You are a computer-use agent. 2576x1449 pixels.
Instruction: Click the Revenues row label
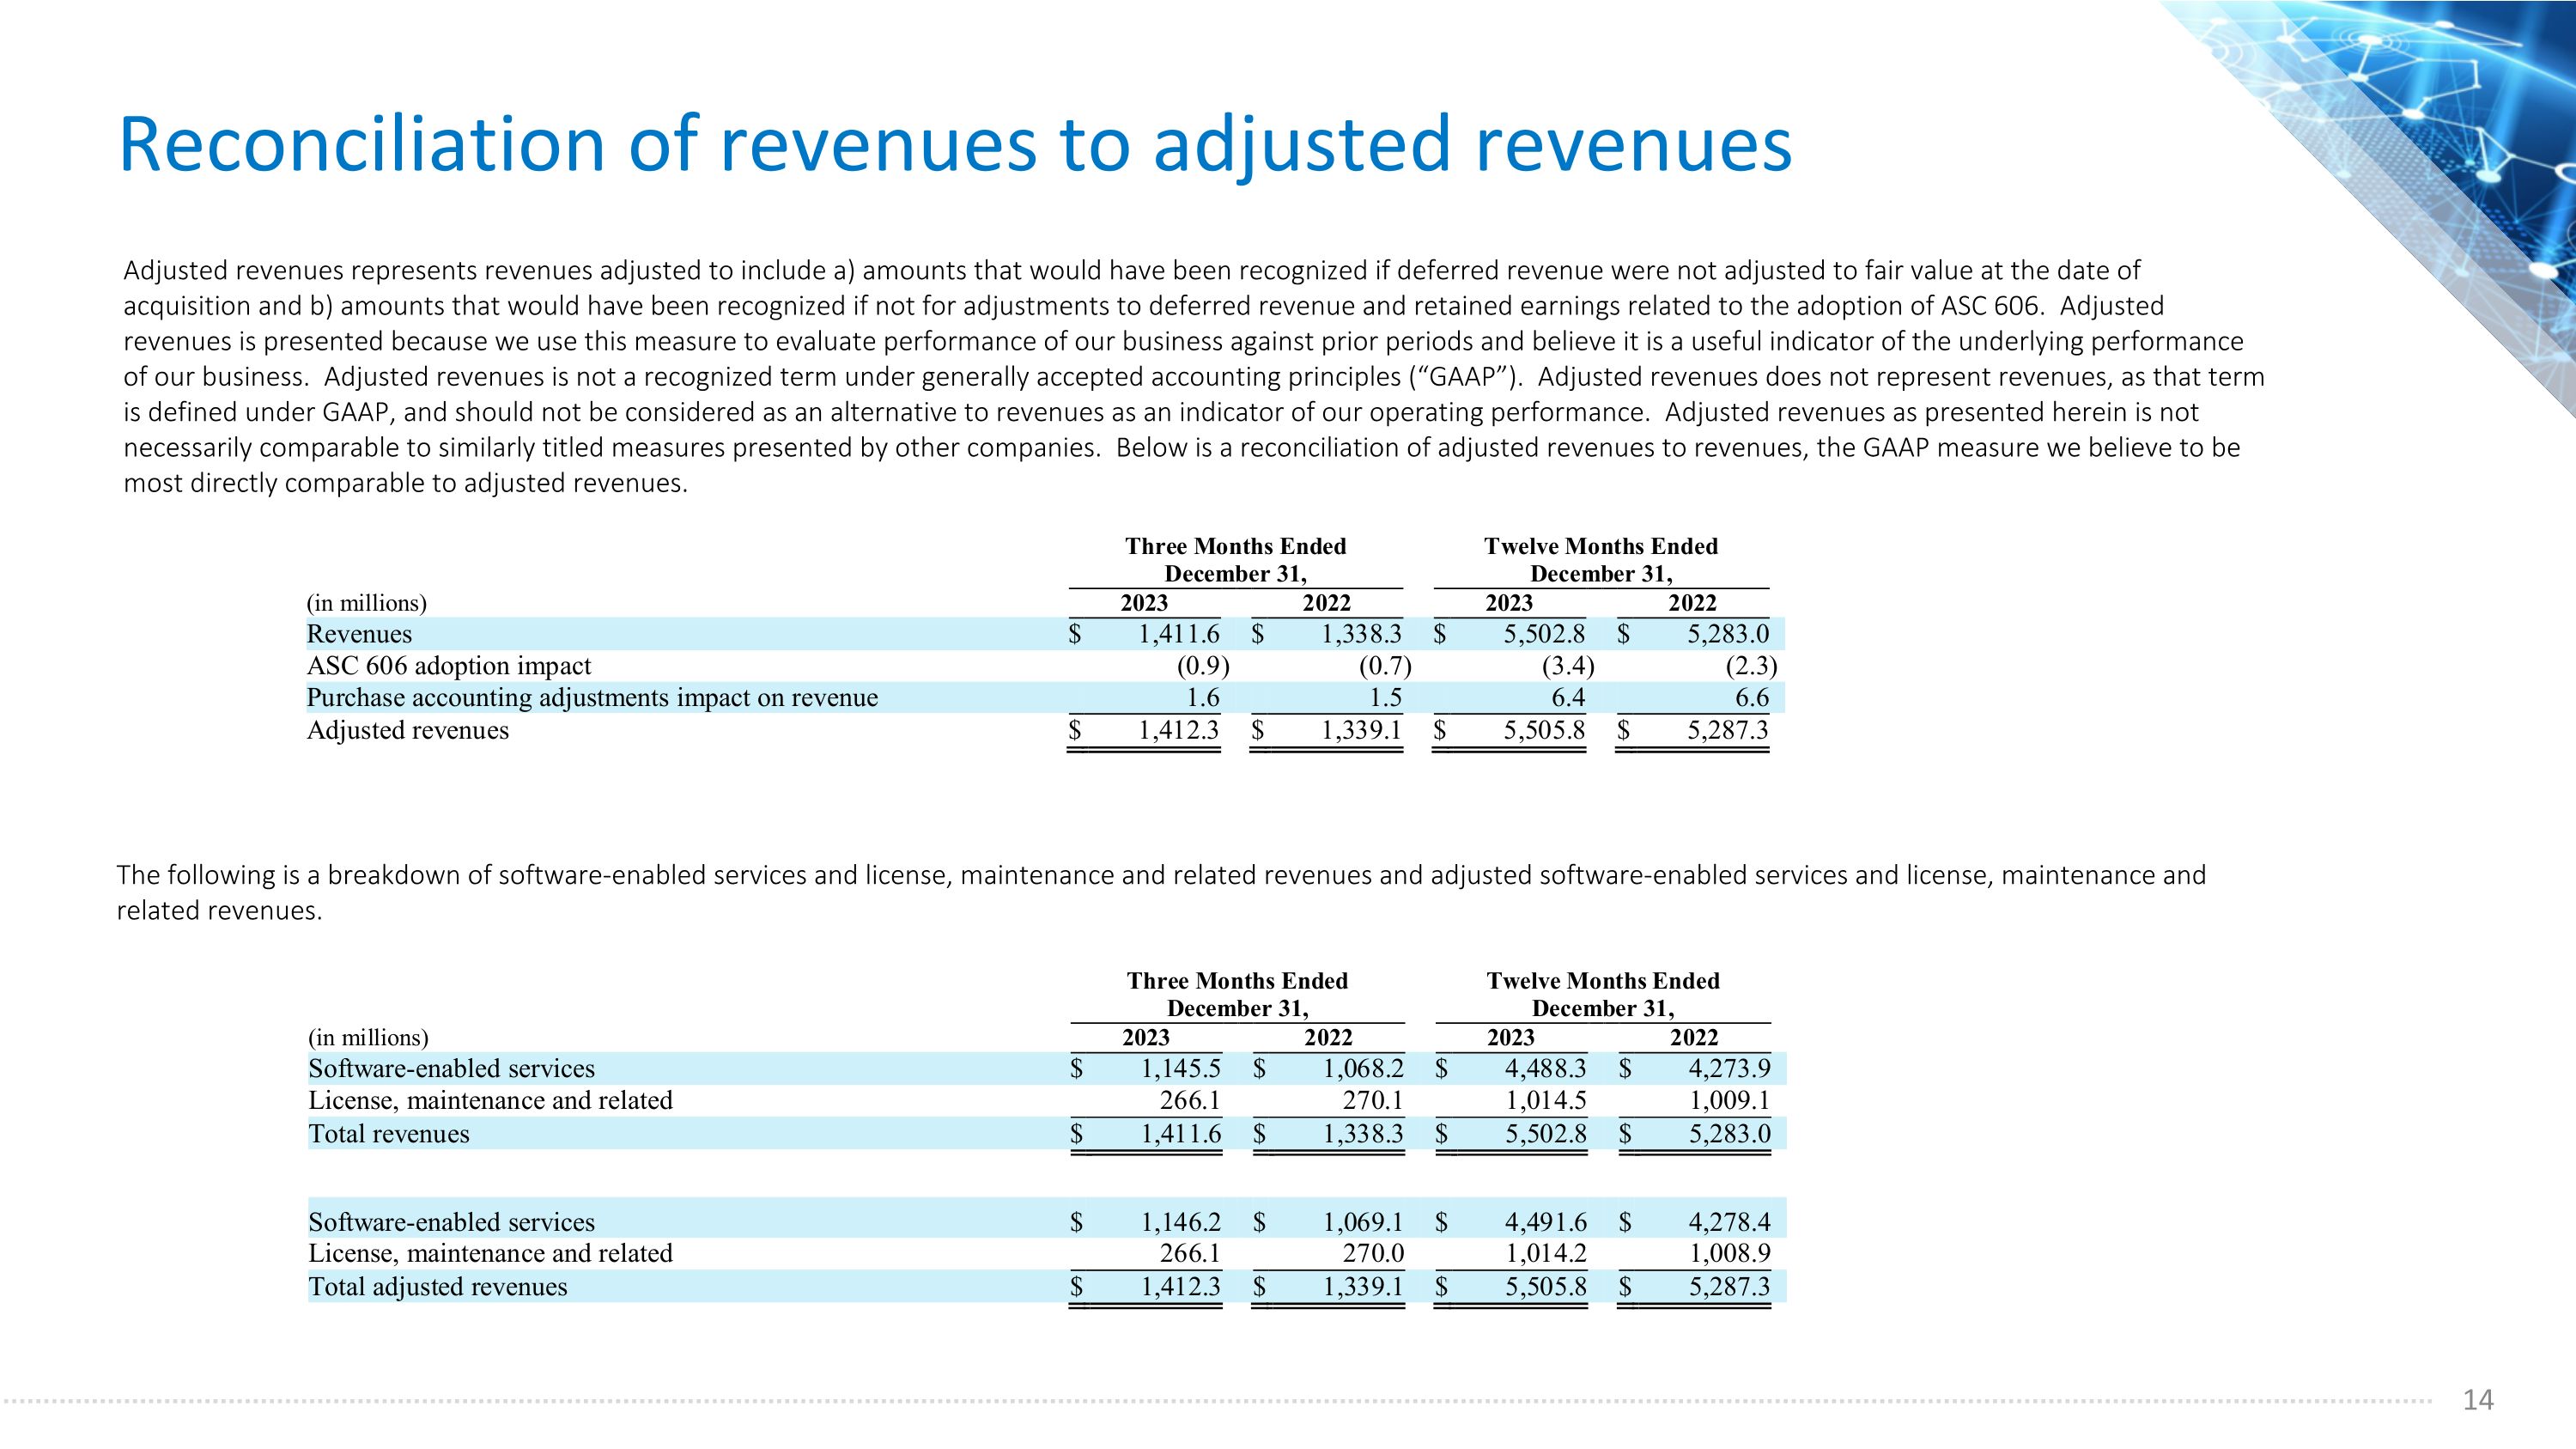(x=359, y=634)
